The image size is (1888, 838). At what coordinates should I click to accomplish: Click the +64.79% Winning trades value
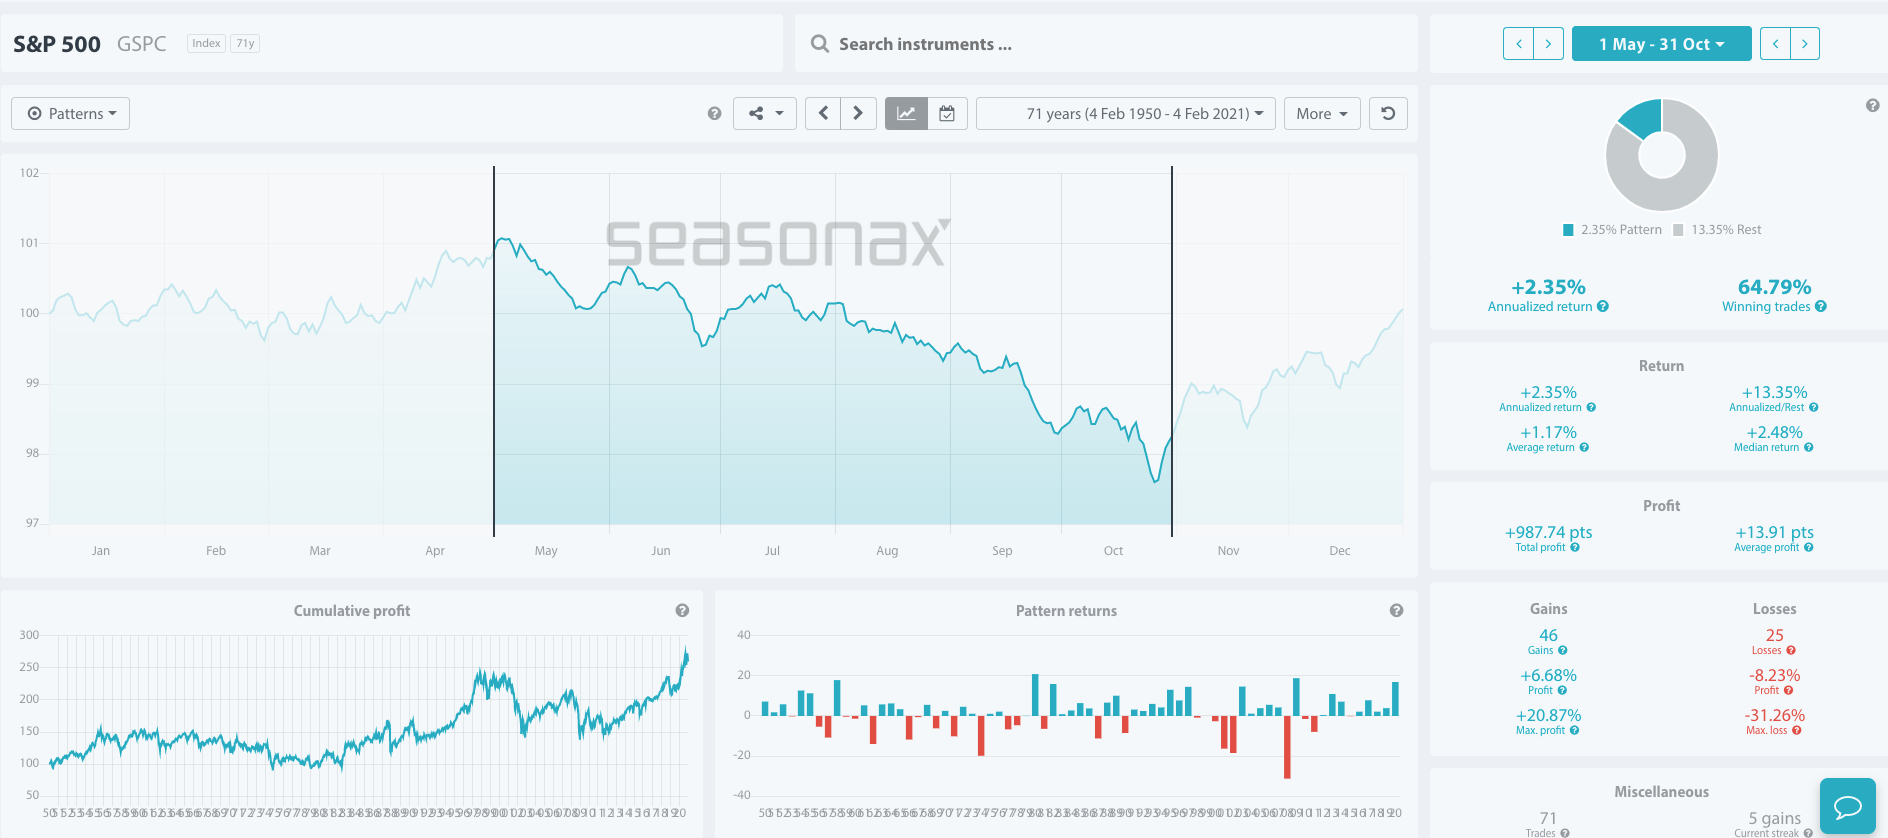[x=1774, y=287]
